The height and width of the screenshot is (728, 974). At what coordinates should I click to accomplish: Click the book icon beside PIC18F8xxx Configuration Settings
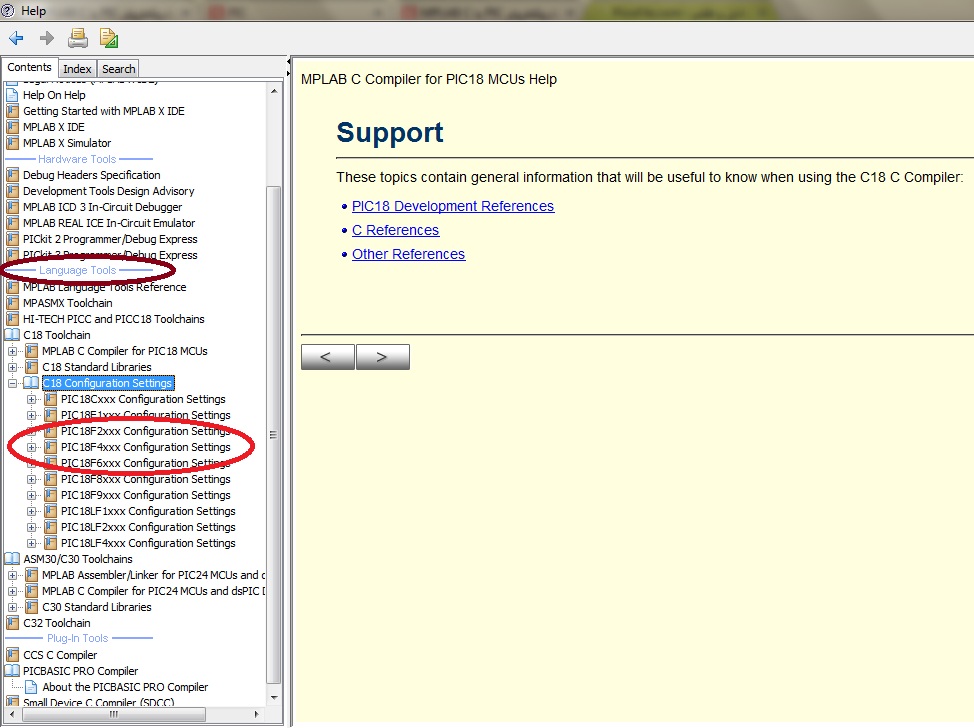[50, 480]
